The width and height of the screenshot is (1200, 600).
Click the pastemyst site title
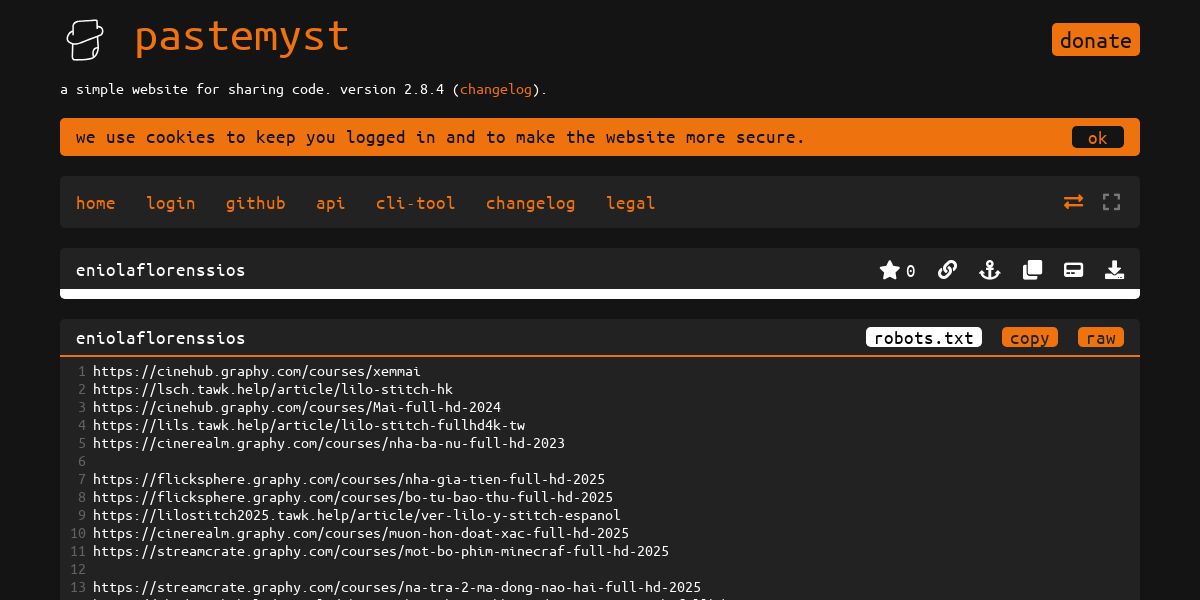pyautogui.click(x=242, y=38)
